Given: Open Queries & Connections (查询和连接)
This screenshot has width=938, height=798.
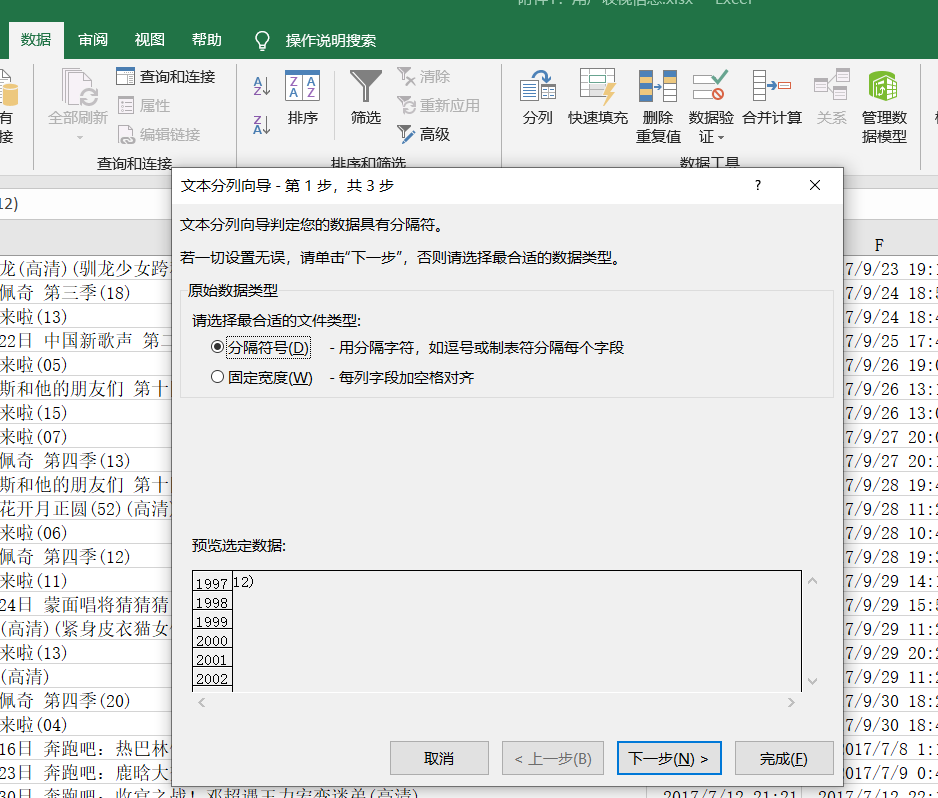Looking at the screenshot, I should coord(166,77).
